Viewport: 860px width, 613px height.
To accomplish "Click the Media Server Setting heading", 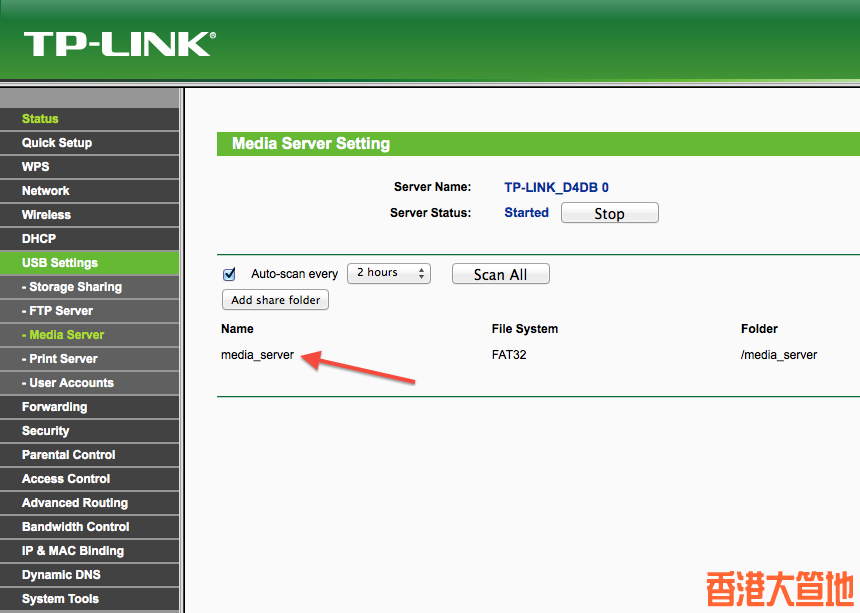I will 311,144.
